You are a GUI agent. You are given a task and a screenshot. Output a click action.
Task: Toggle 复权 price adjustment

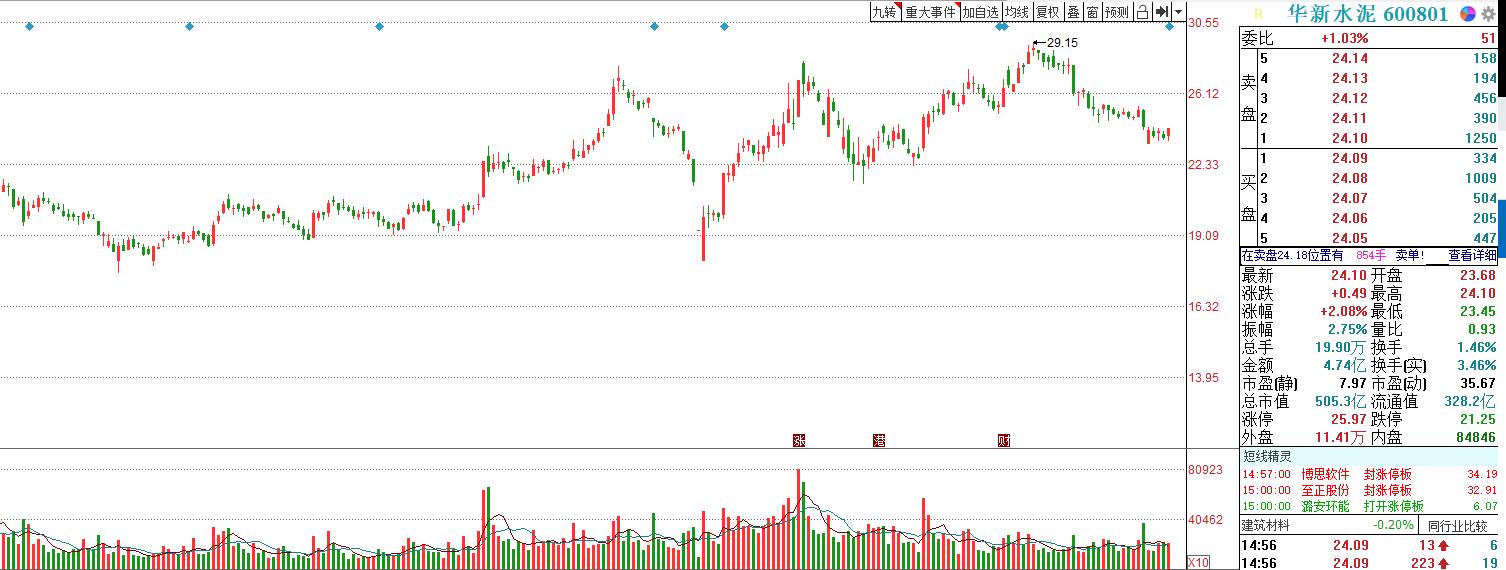pyautogui.click(x=1047, y=12)
